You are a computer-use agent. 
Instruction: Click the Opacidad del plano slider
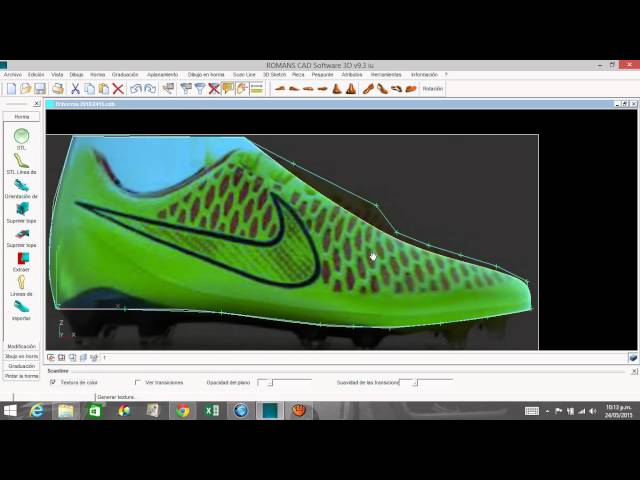coord(284,382)
